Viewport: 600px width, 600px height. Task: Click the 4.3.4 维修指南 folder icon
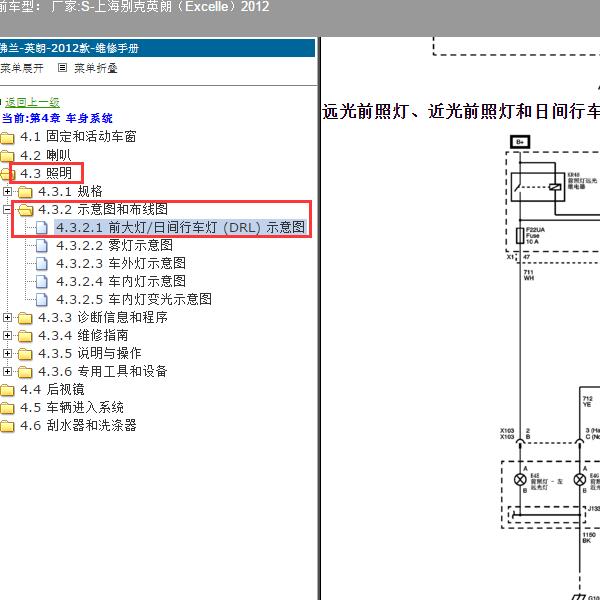[x=25, y=336]
